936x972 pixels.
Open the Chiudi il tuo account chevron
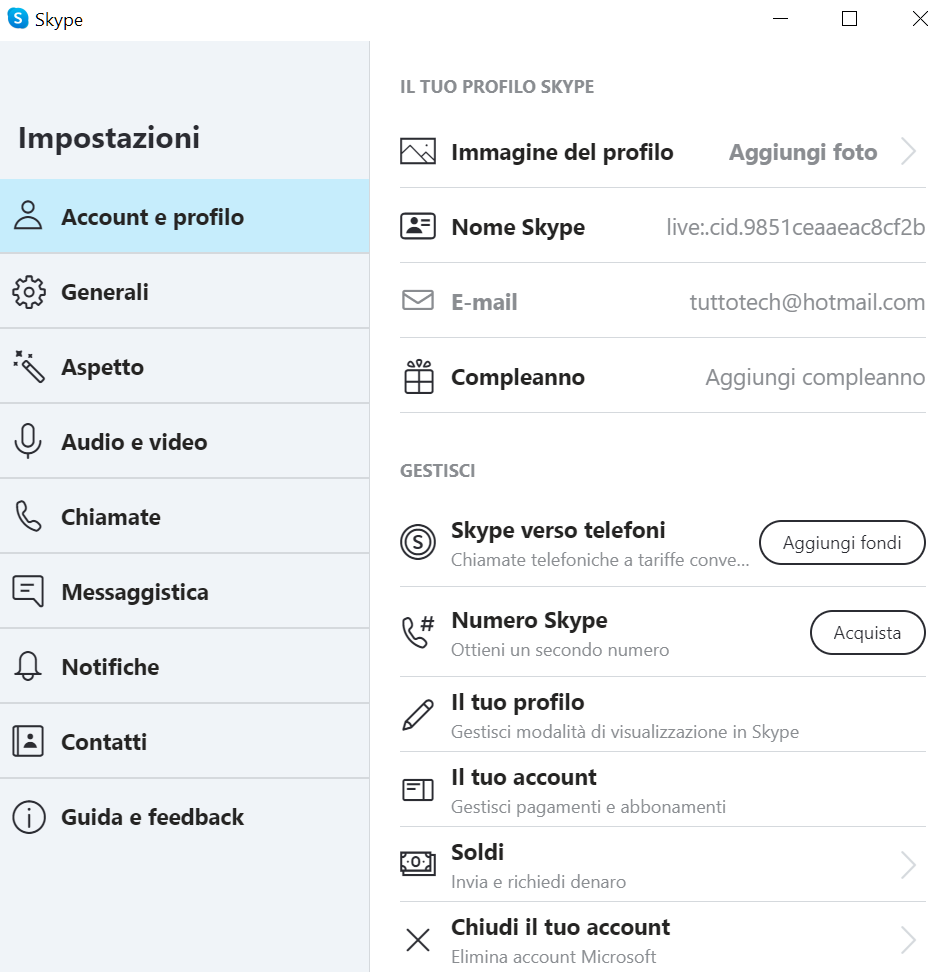[908, 940]
